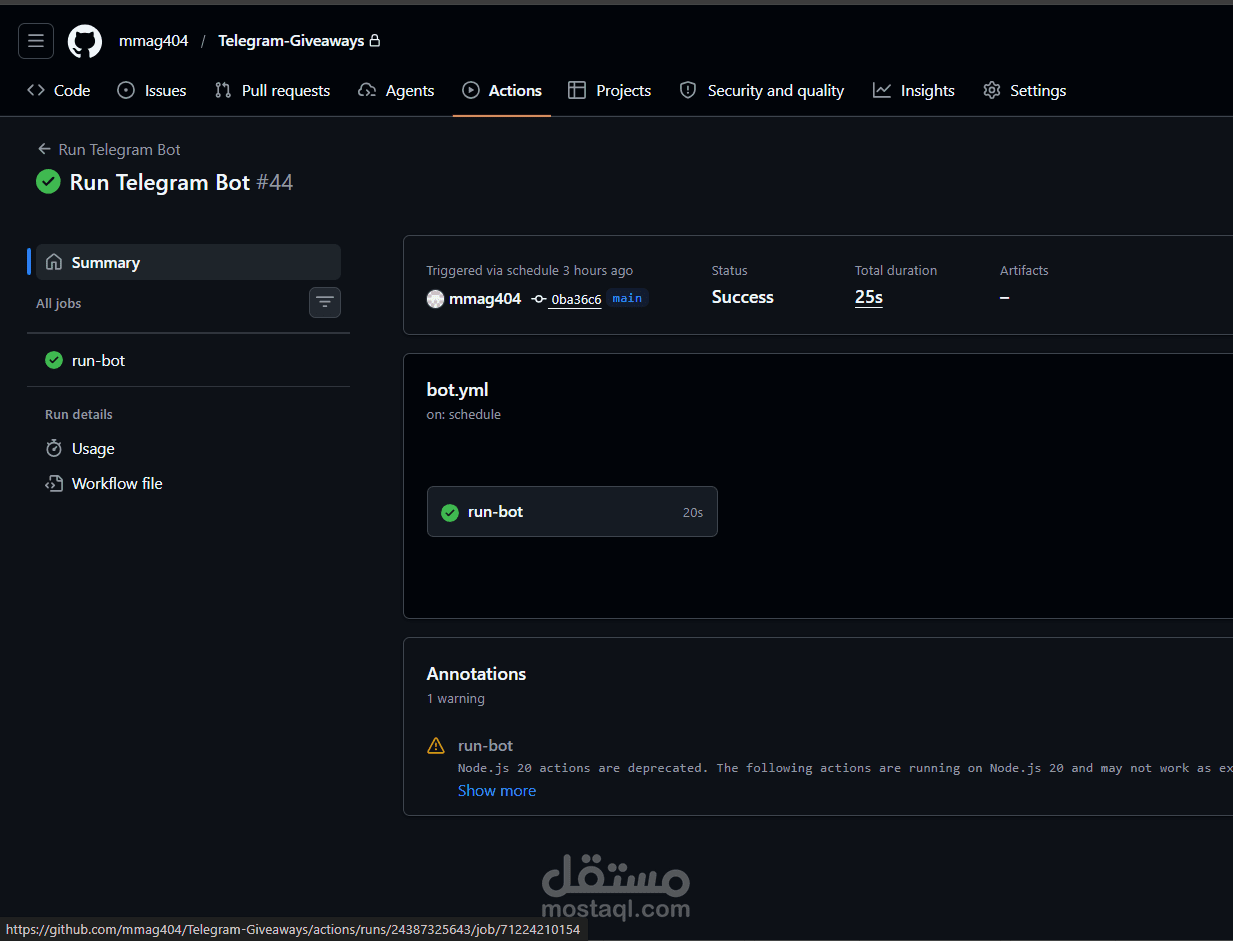Open the repository Settings tab
This screenshot has width=1233, height=941.
click(x=1025, y=91)
